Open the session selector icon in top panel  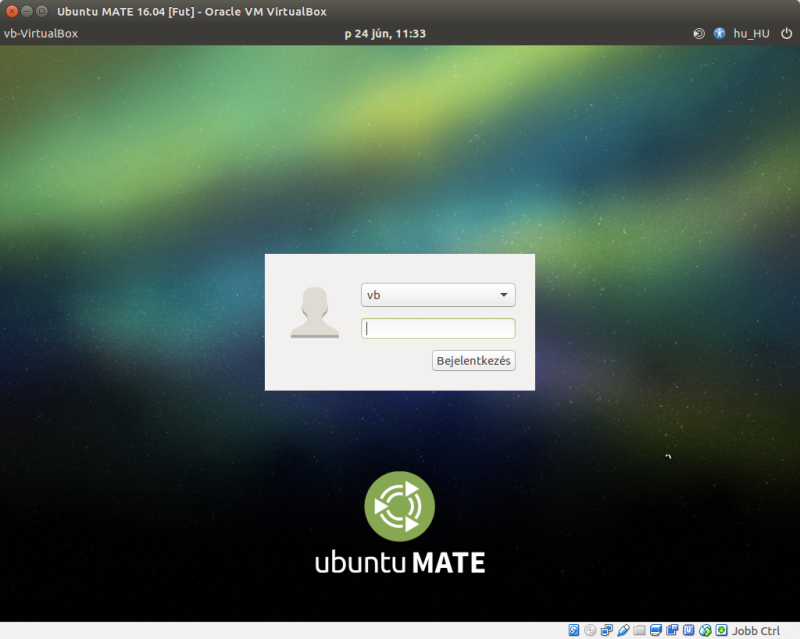click(699, 34)
